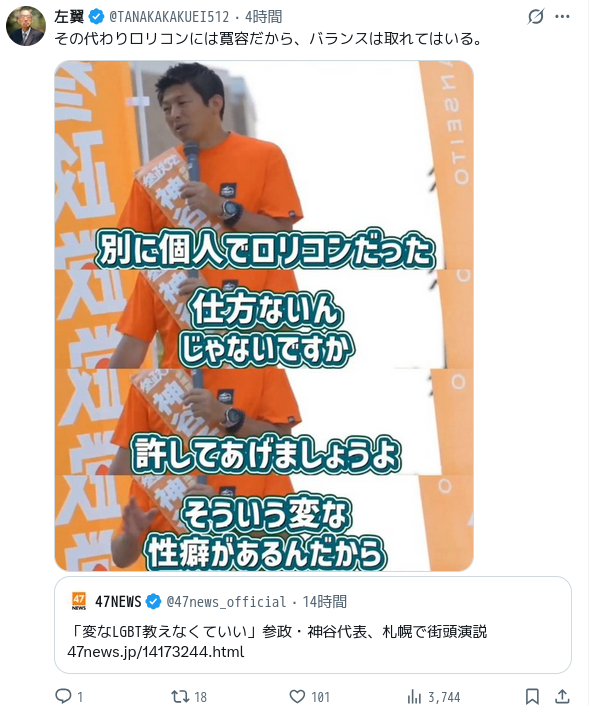This screenshot has width=597, height=705.
Task: Repost this post via retweet icon
Action: tap(180, 696)
